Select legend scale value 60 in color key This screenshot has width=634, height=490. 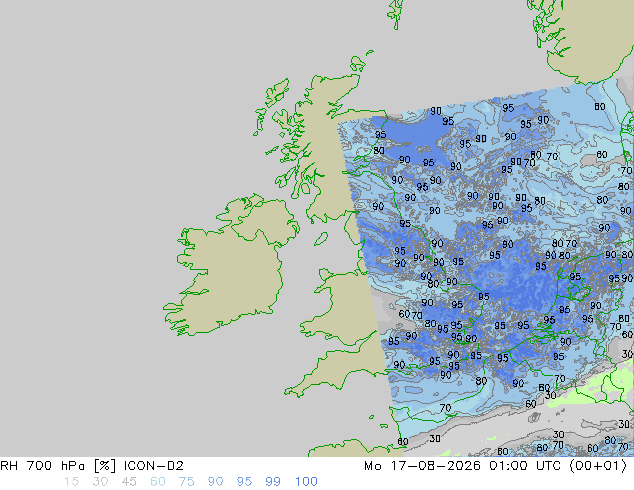pos(158,482)
